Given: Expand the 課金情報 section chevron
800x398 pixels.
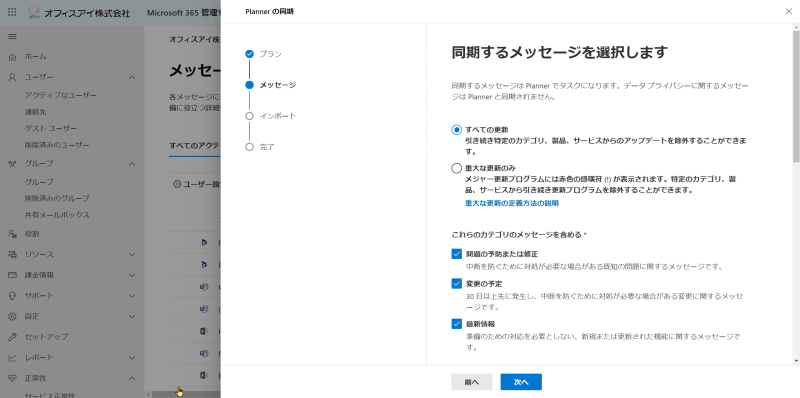Looking at the screenshot, I should (x=132, y=275).
